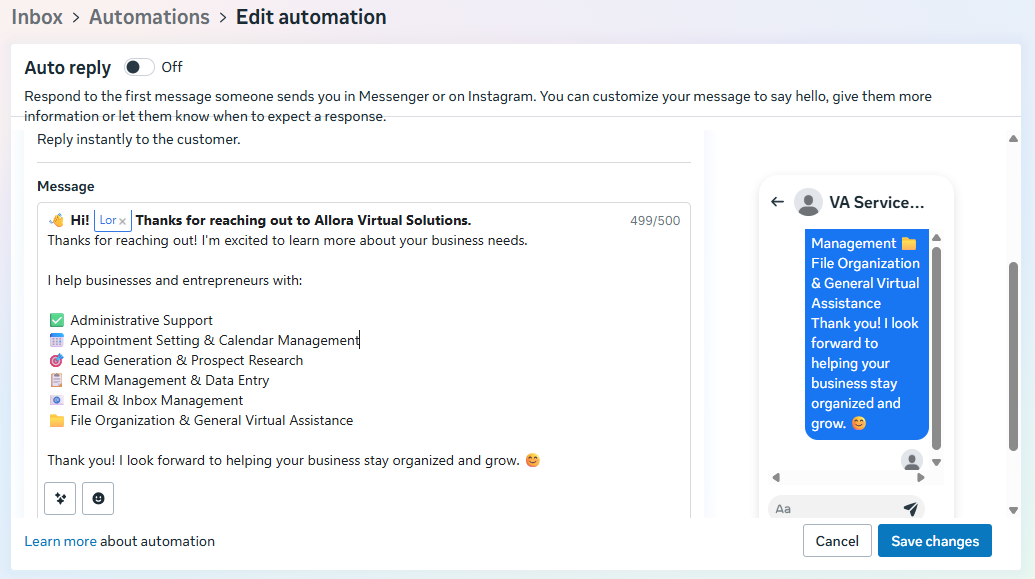Image resolution: width=1035 pixels, height=579 pixels.
Task: Click 'I help businesses and entrepreneurs with:' line
Action: click(175, 281)
